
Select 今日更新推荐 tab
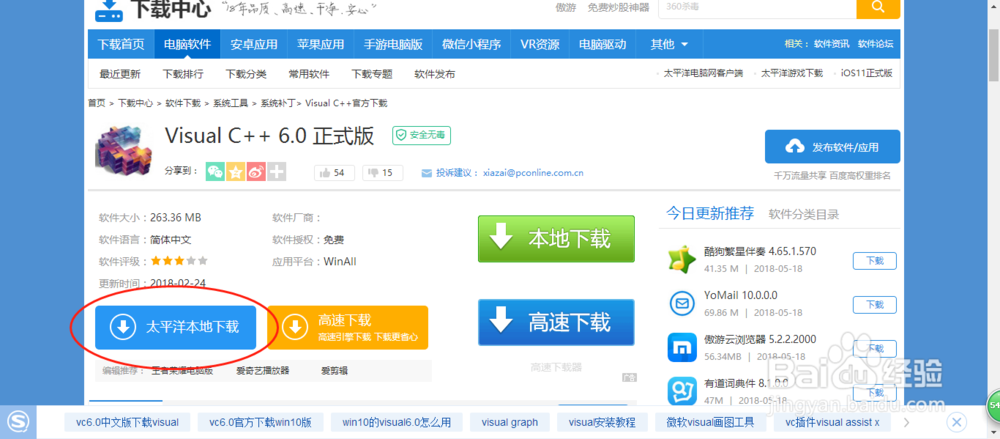710,213
